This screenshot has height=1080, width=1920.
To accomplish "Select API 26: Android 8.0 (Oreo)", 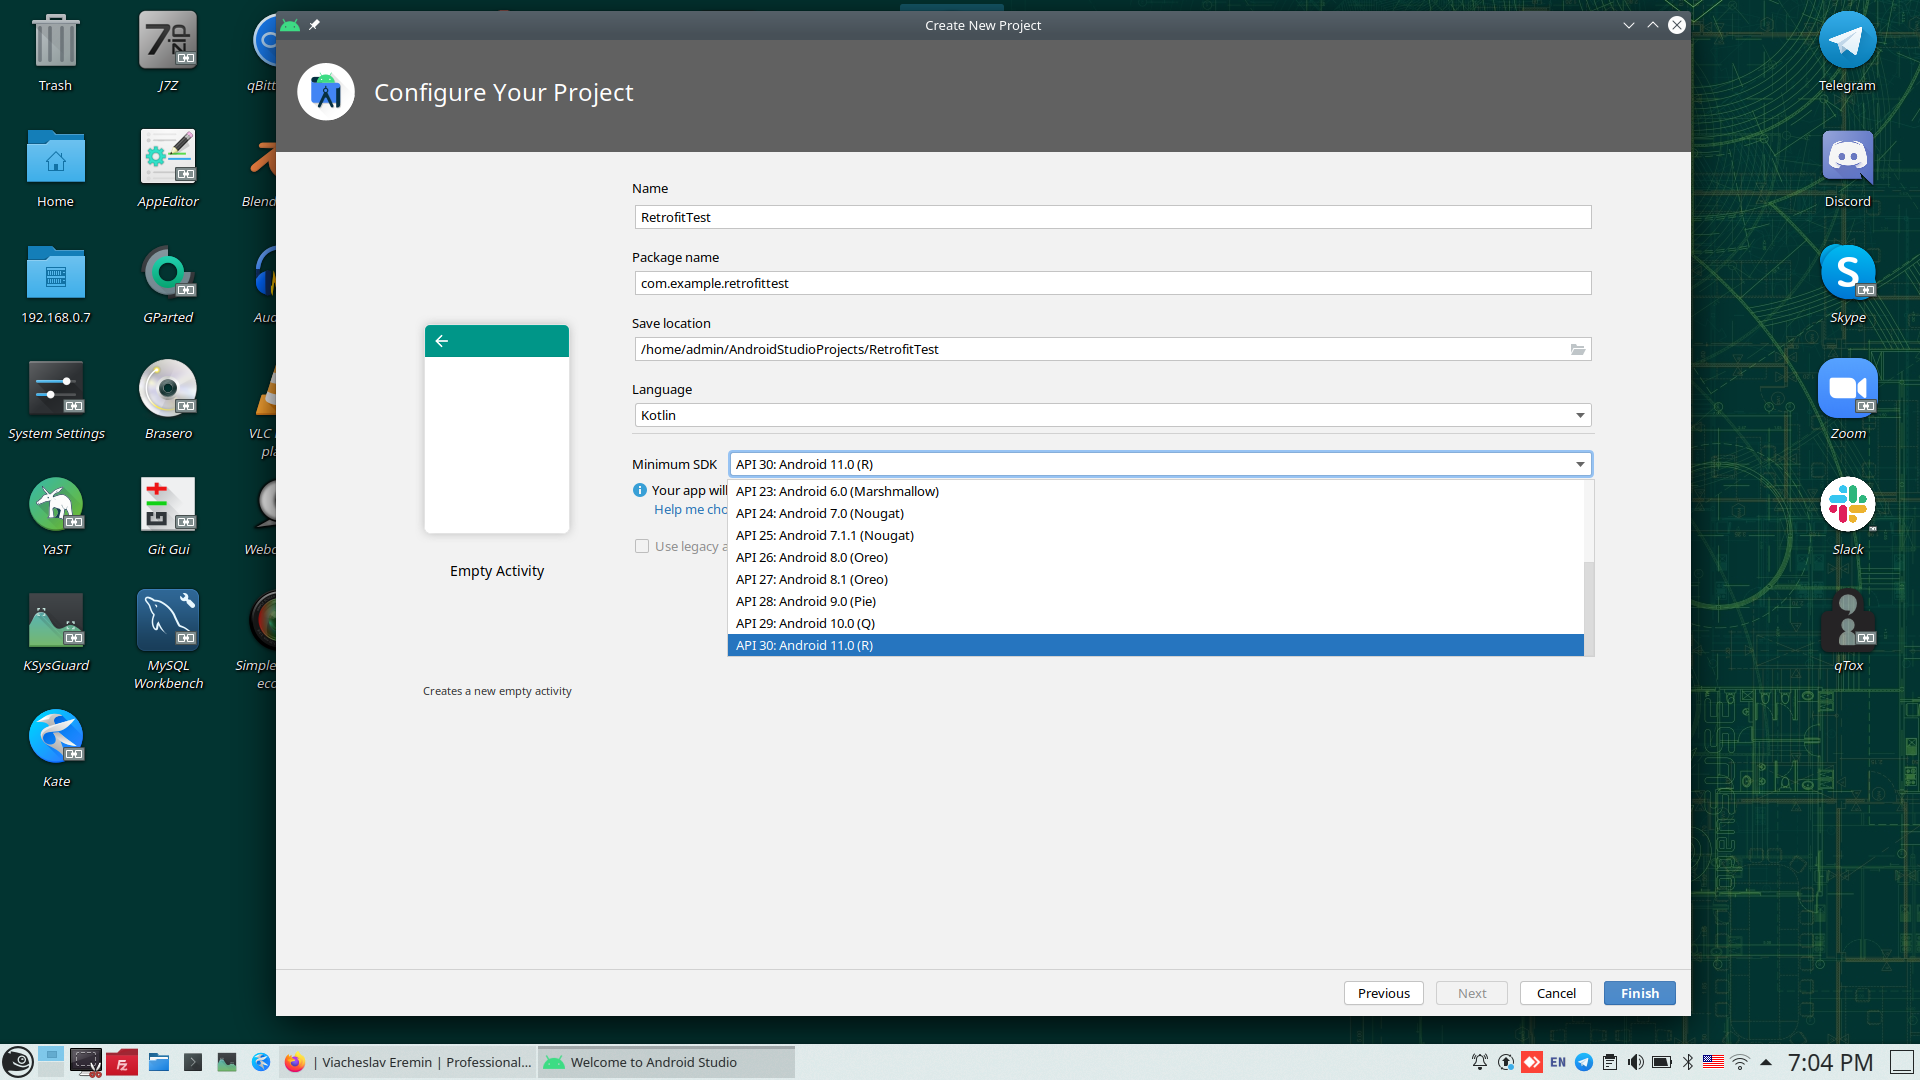I will click(x=811, y=557).
